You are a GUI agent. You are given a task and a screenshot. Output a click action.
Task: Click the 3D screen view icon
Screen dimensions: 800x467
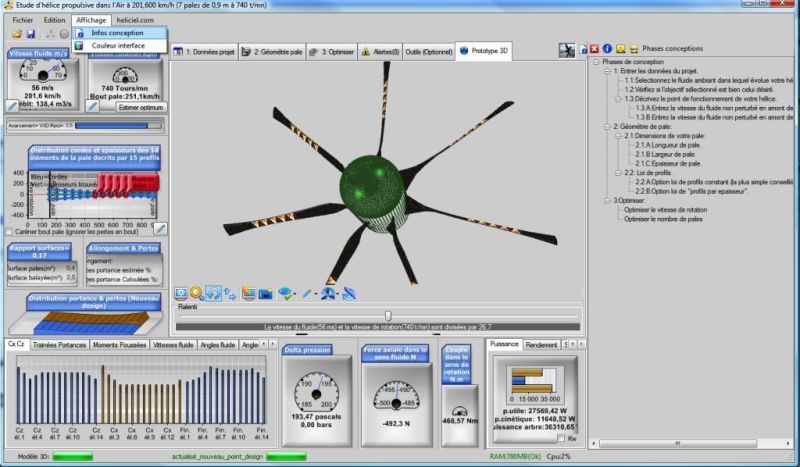point(181,293)
